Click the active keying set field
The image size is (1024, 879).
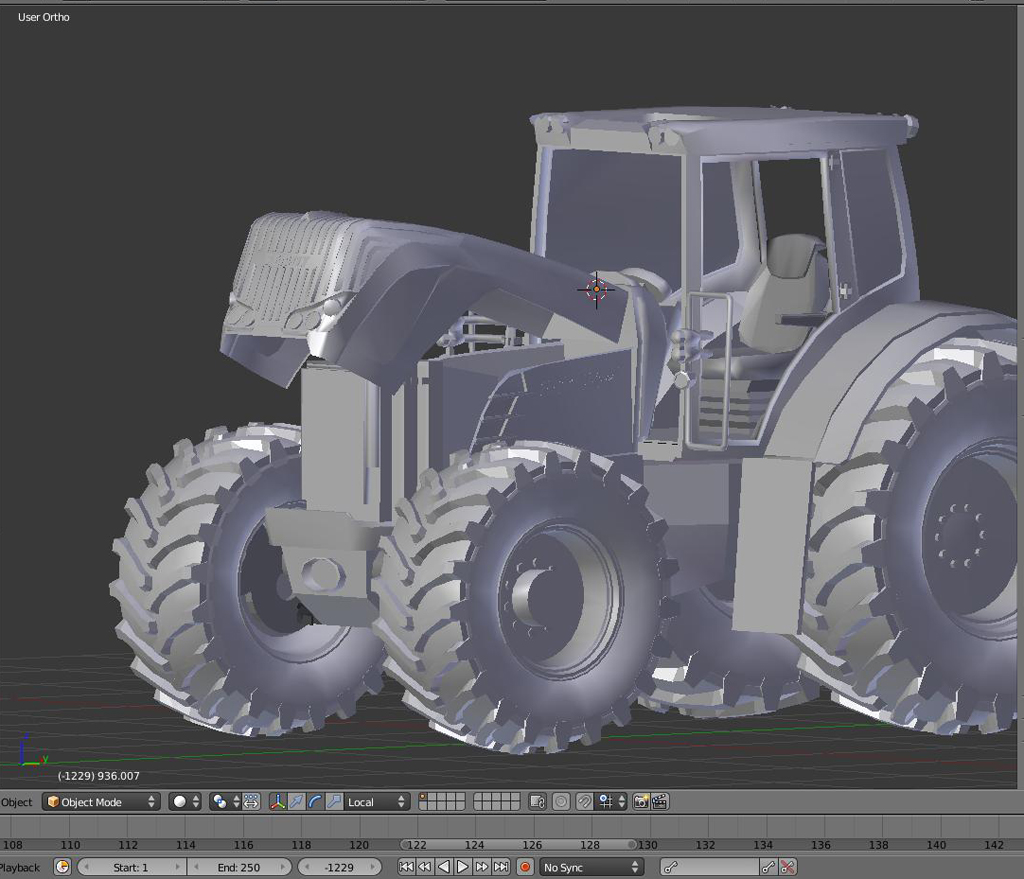click(709, 867)
